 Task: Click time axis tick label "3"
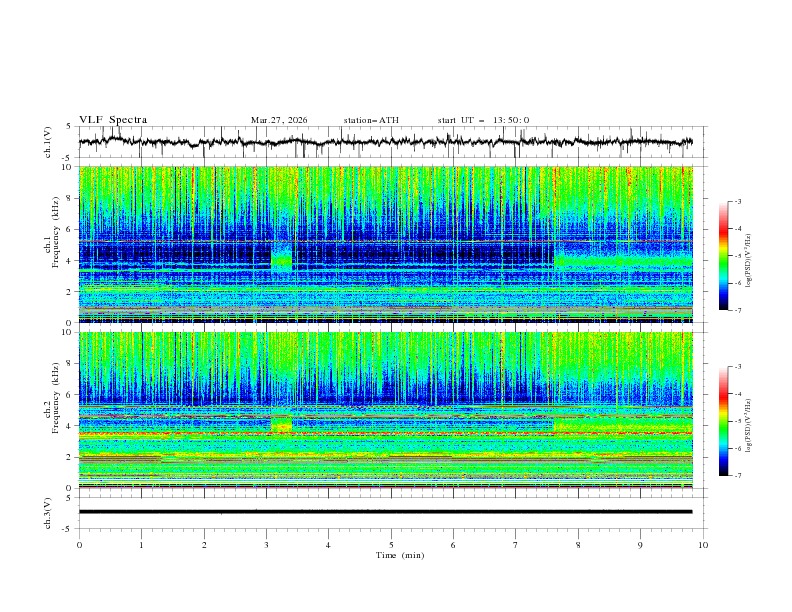tap(266, 545)
